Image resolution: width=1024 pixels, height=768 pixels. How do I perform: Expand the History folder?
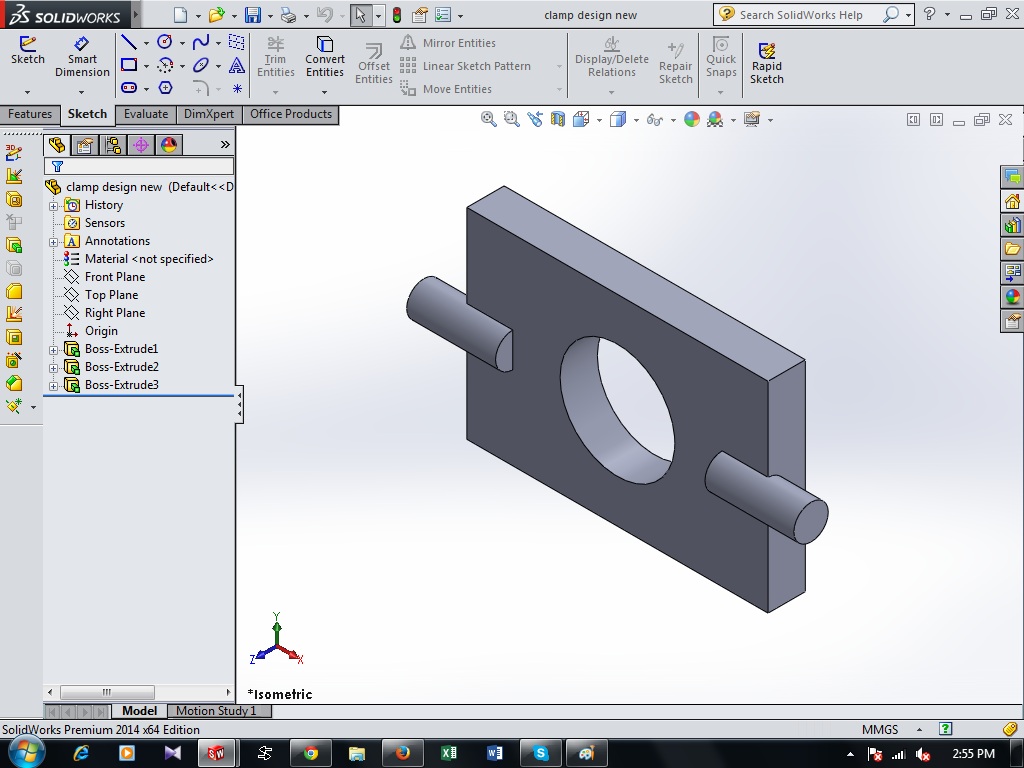(x=54, y=206)
